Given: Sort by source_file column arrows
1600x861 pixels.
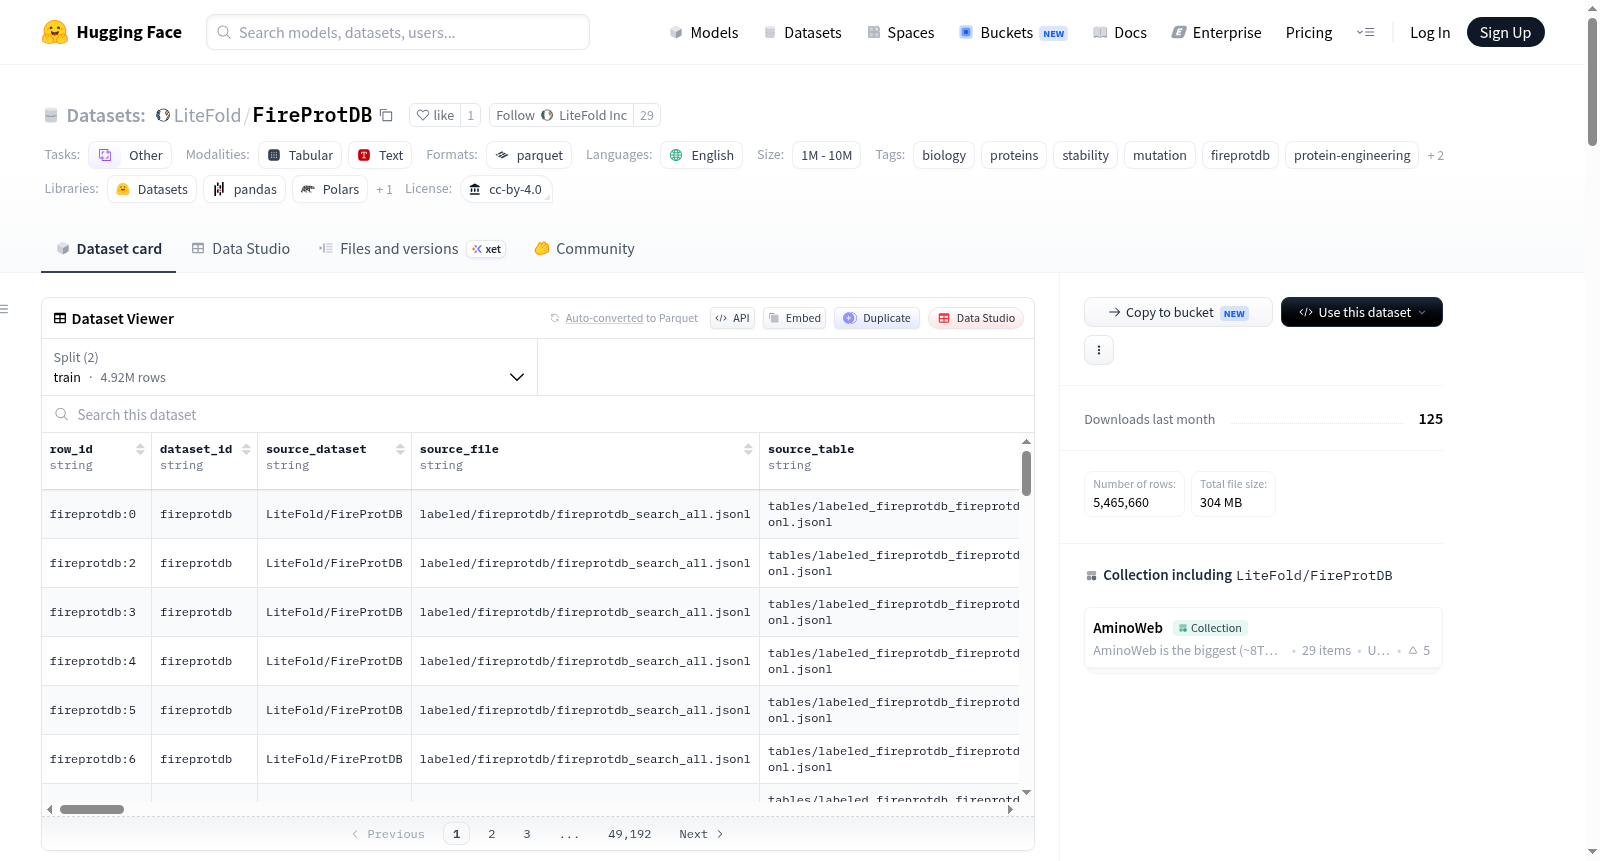Looking at the screenshot, I should tap(748, 449).
